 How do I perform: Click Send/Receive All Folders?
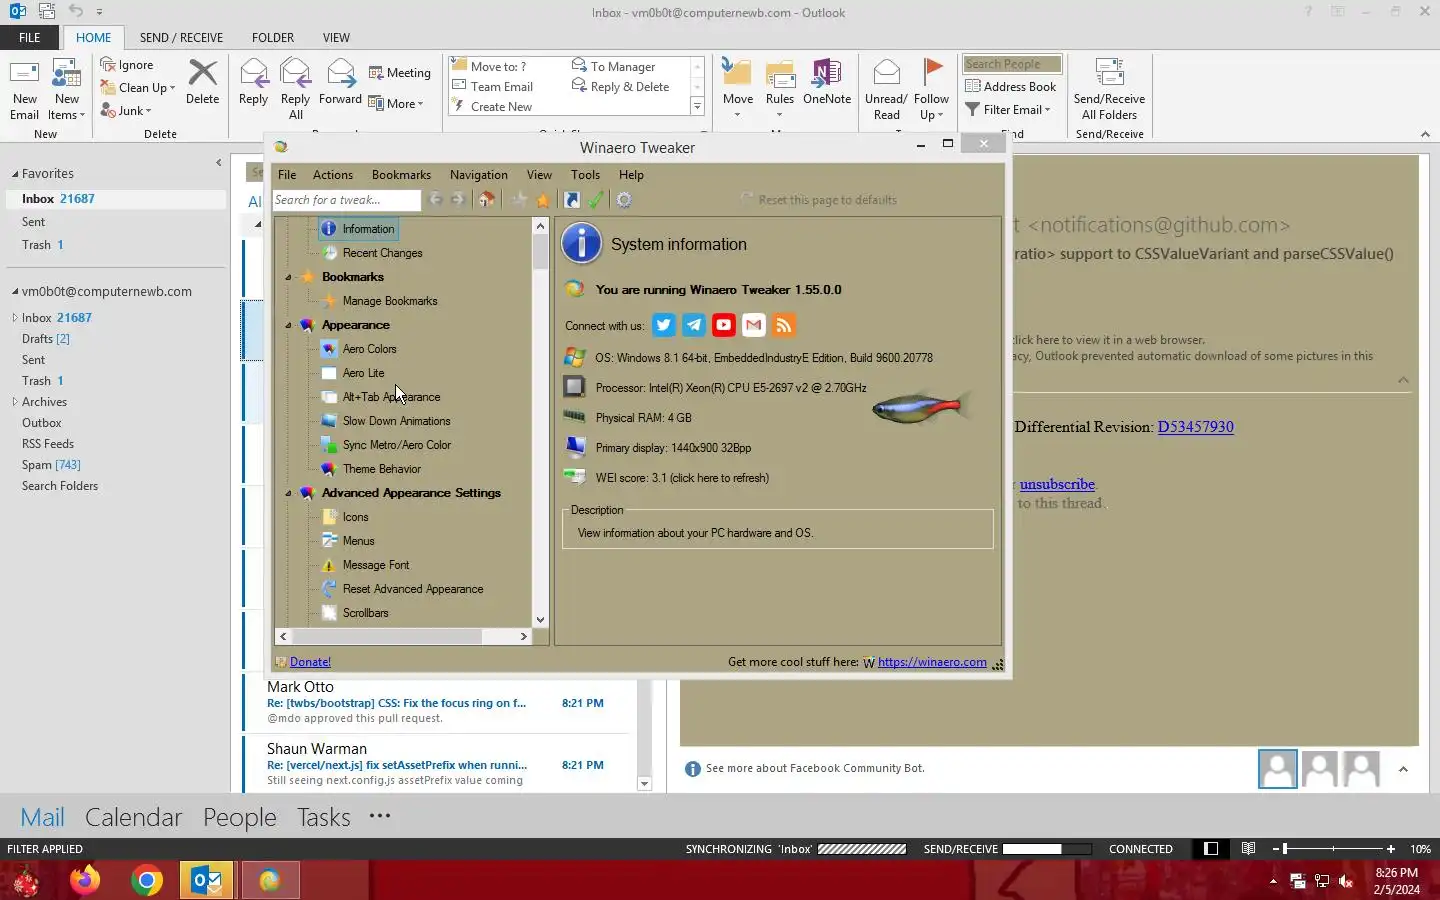(x=1109, y=90)
